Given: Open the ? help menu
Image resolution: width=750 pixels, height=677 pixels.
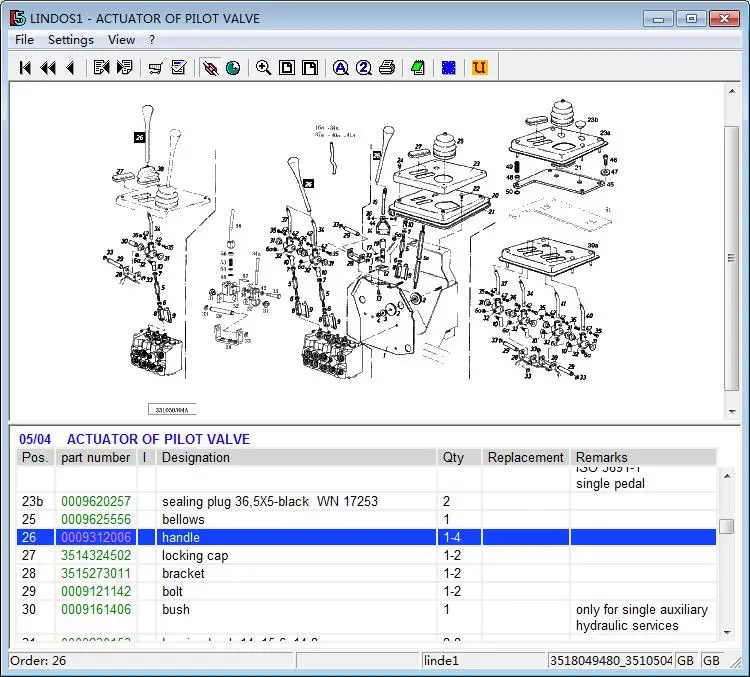Looking at the screenshot, I should [152, 40].
